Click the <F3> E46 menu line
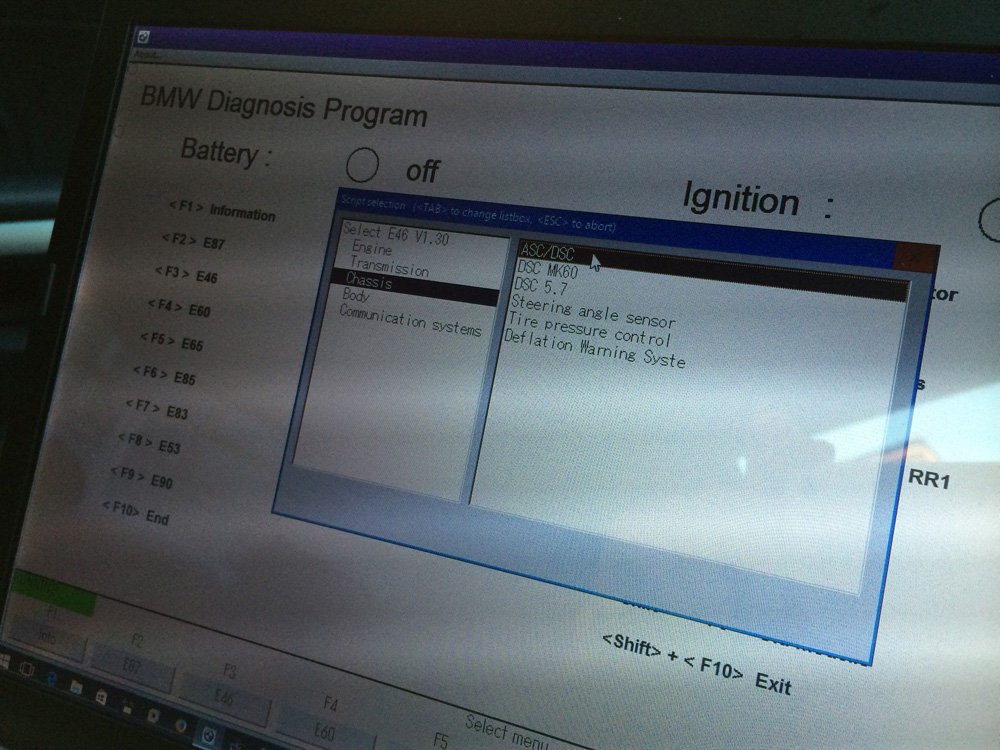 (x=186, y=274)
